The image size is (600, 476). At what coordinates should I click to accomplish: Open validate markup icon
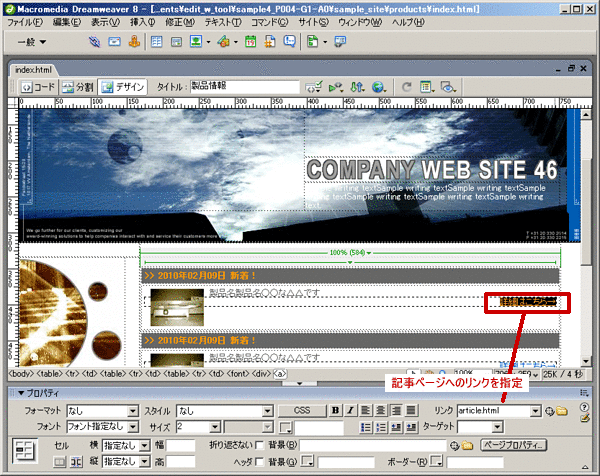coord(335,87)
